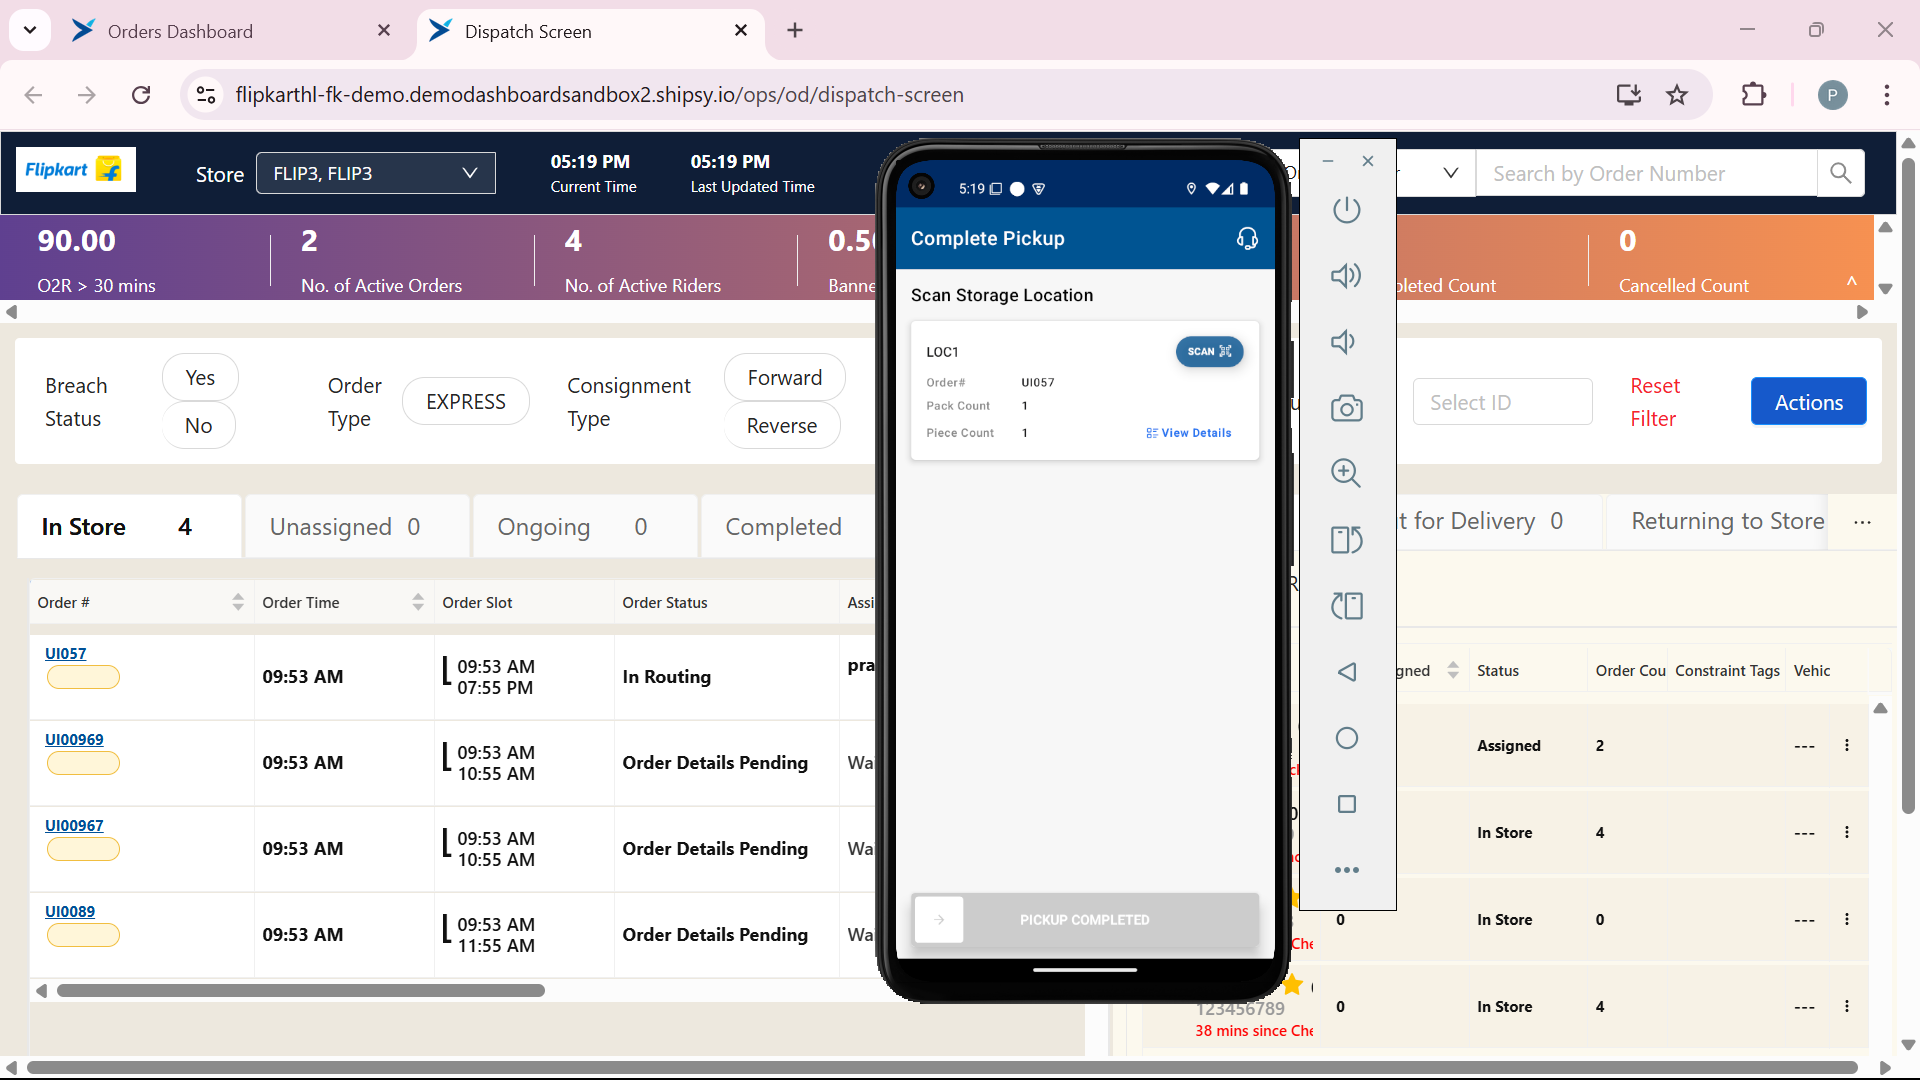Image resolution: width=1920 pixels, height=1080 pixels.
Task: Open order UI00969 link
Action: coord(74,740)
